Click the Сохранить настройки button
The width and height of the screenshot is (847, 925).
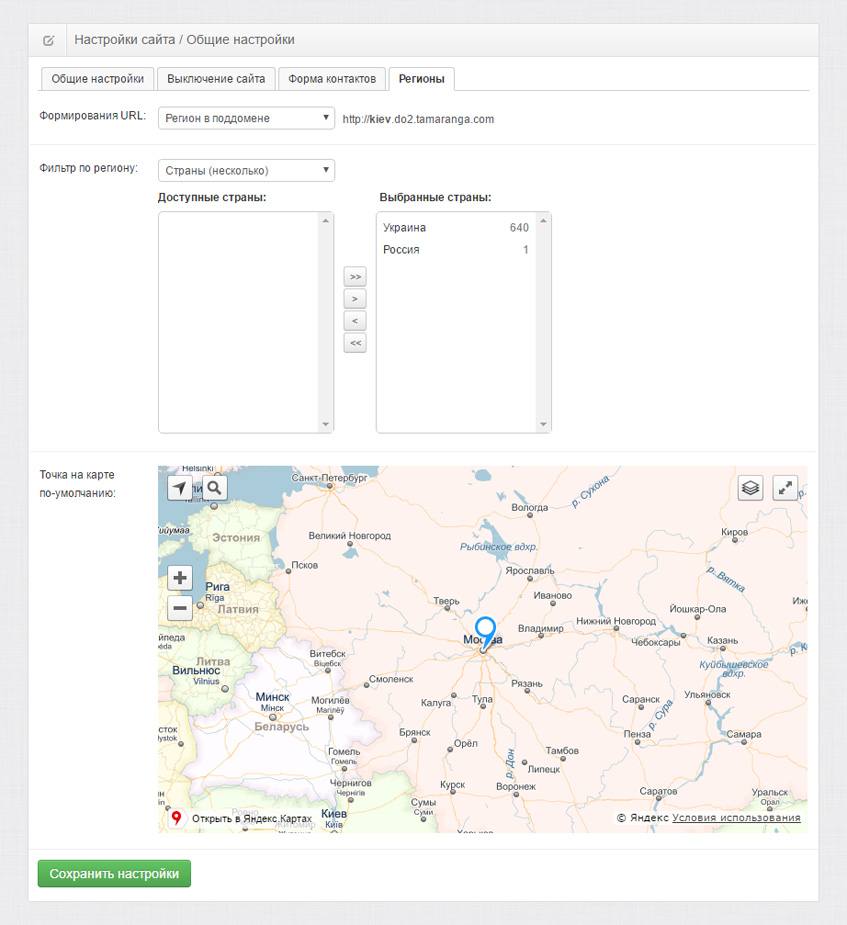(114, 874)
